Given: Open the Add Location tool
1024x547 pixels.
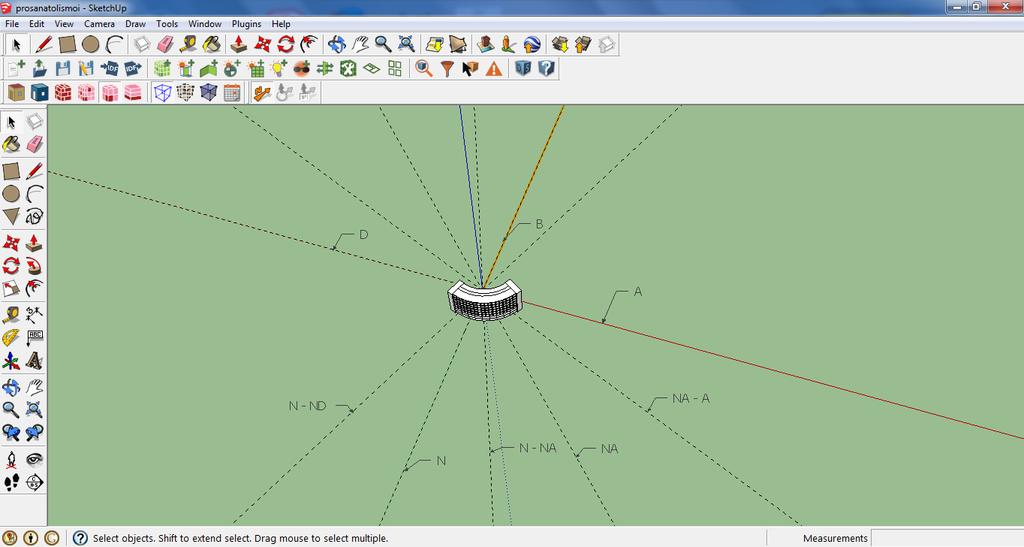Looking at the screenshot, I should pos(434,44).
